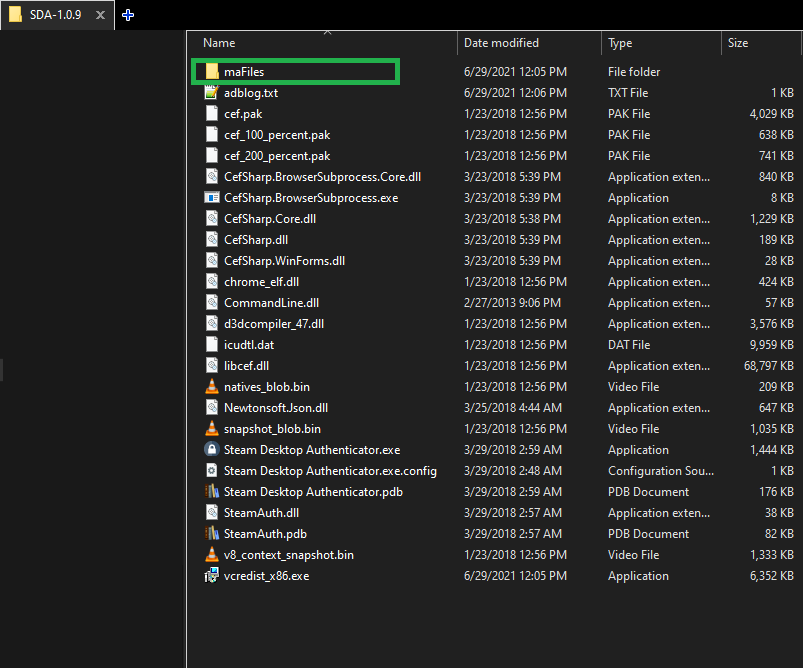Select the chrome_elf.dll file name
Image resolution: width=803 pixels, height=668 pixels.
click(261, 282)
